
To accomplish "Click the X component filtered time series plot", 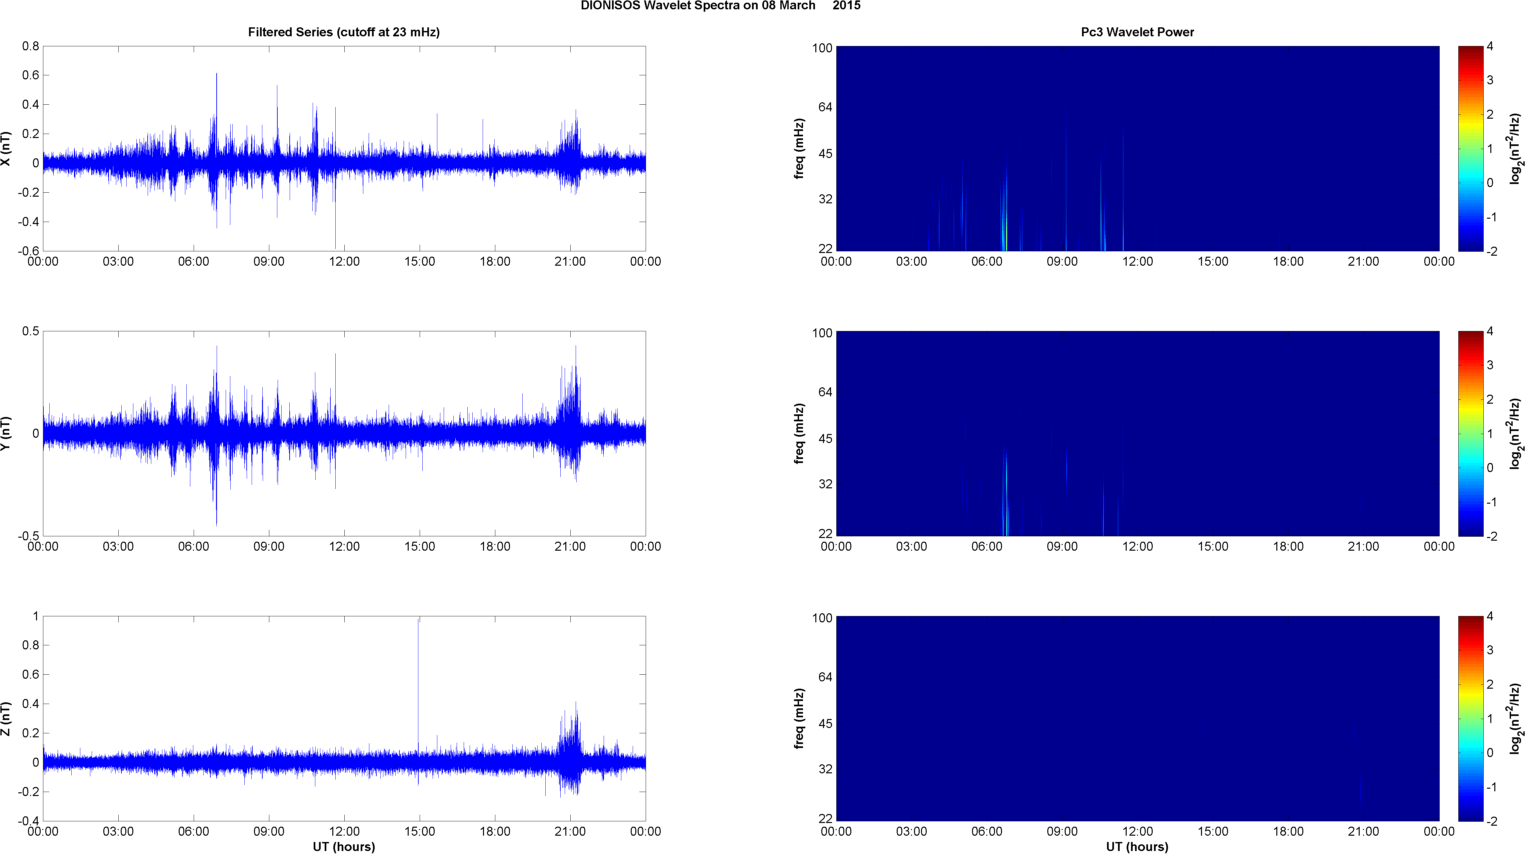I will pos(344,148).
